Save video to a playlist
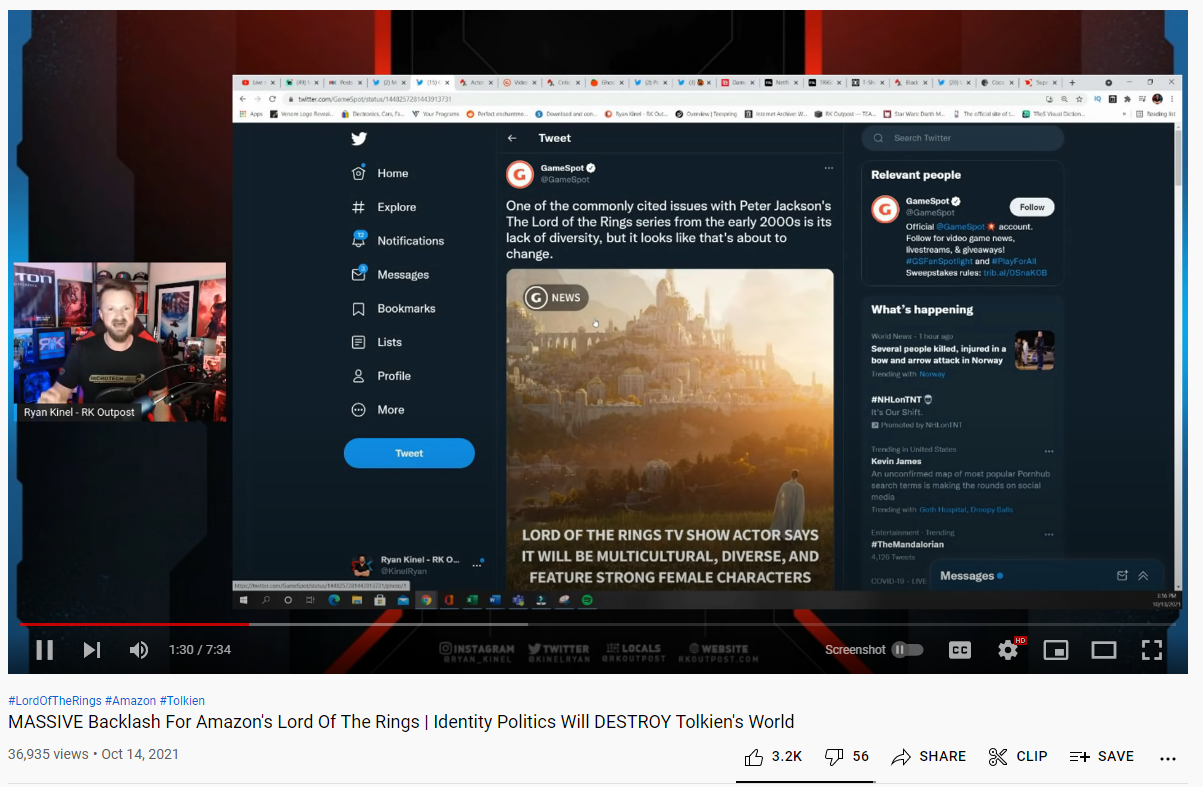Viewport: 1203px width, 787px height. point(1101,757)
